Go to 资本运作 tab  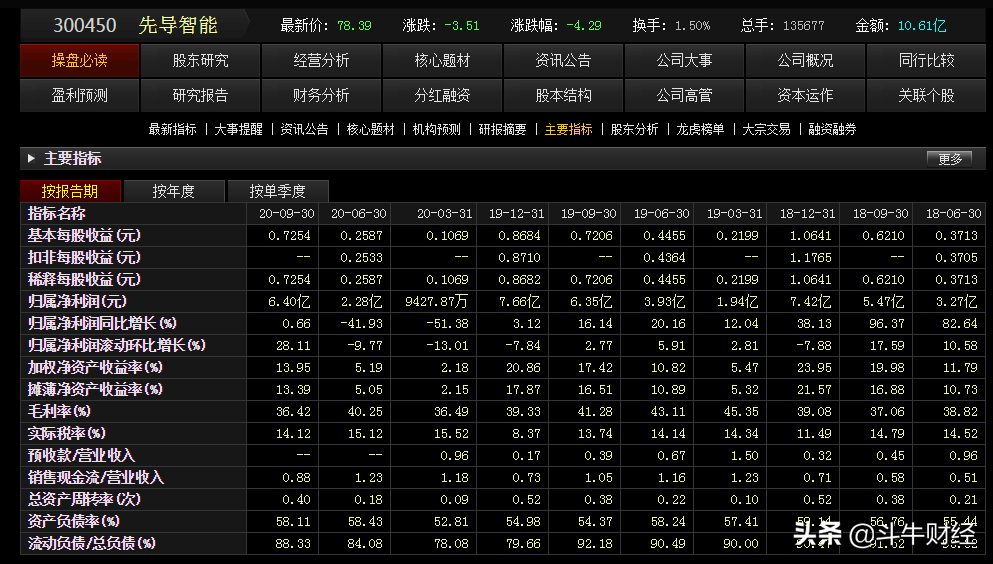click(805, 96)
